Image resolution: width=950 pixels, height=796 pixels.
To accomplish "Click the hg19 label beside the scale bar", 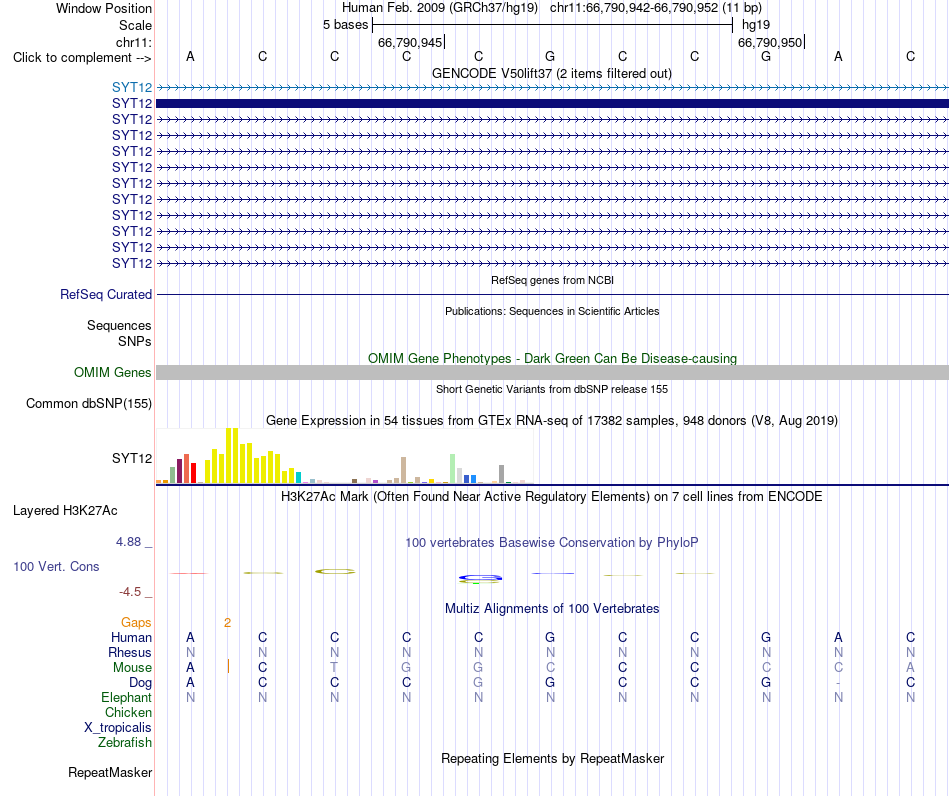I will point(756,25).
